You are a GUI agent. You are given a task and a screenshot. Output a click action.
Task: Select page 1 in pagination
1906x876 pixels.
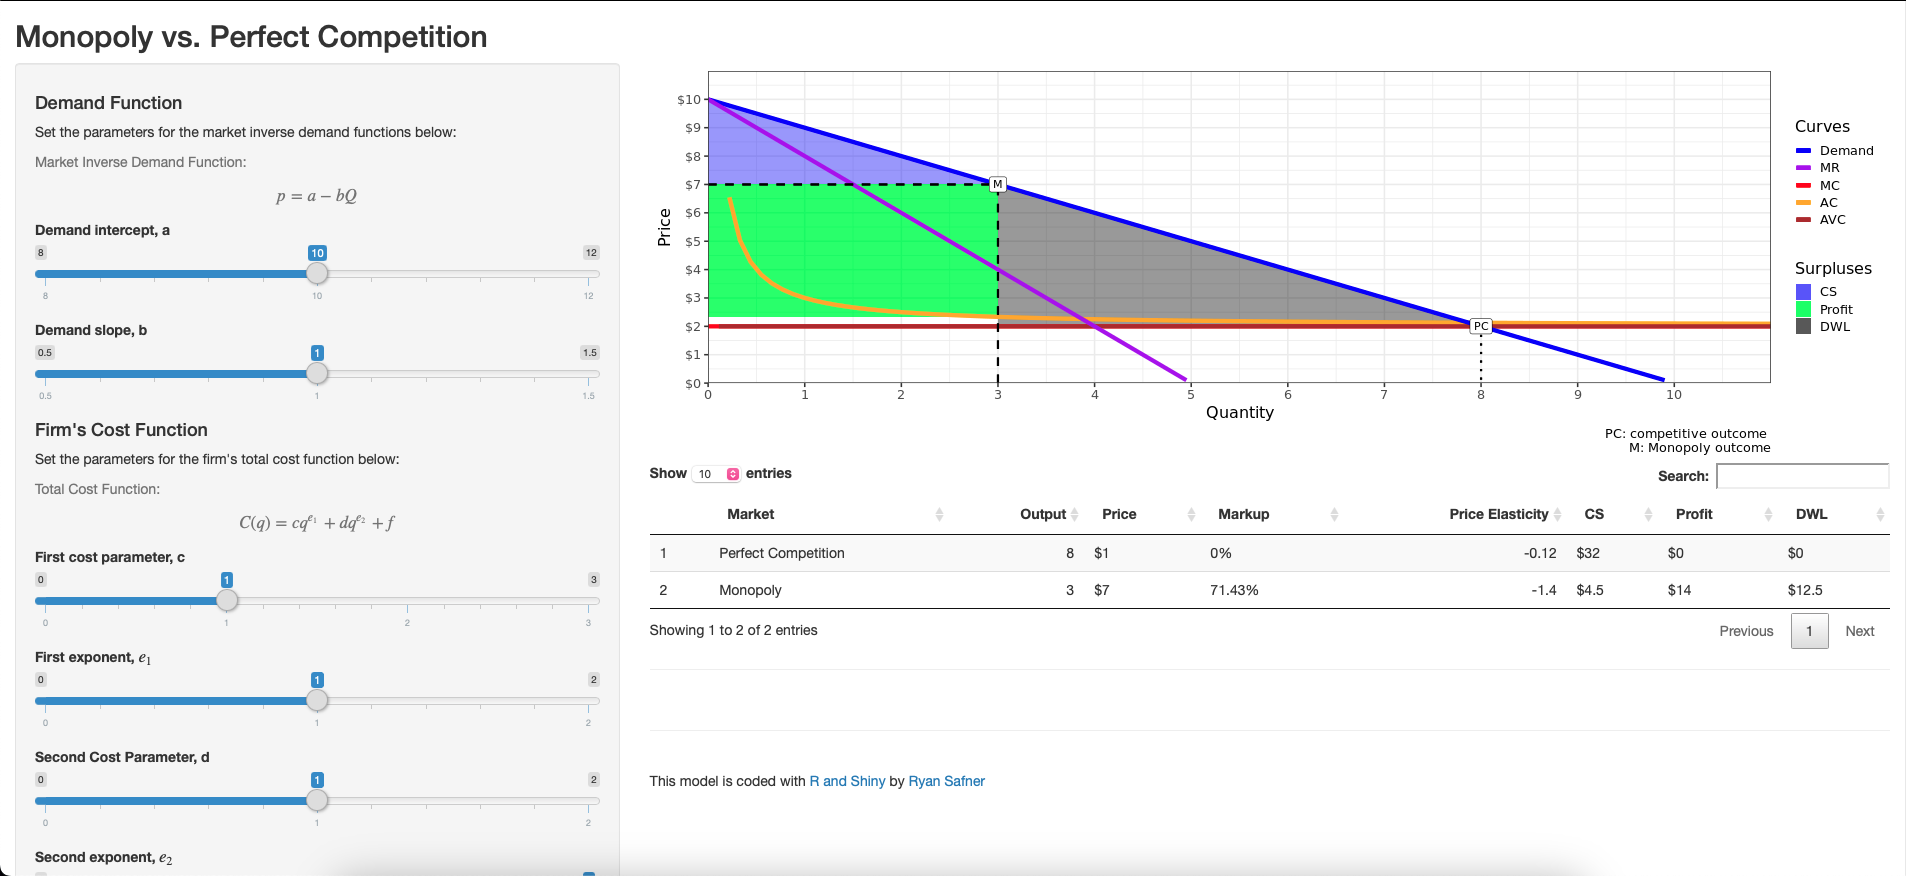[1809, 631]
